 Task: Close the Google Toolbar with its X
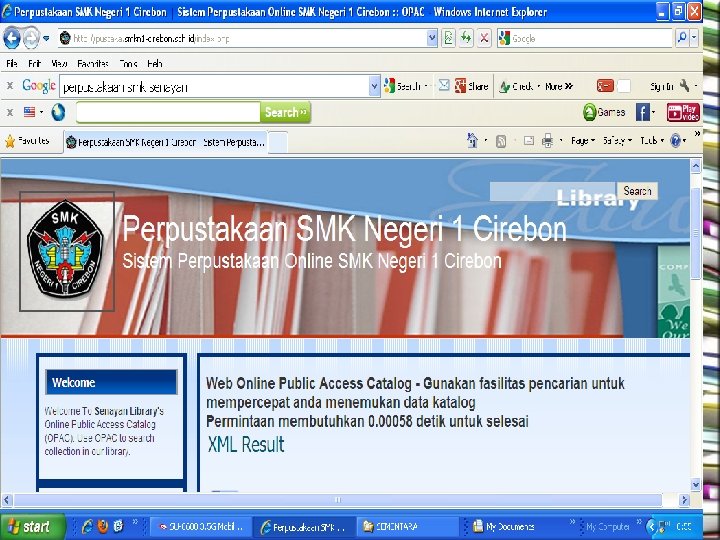click(10, 85)
